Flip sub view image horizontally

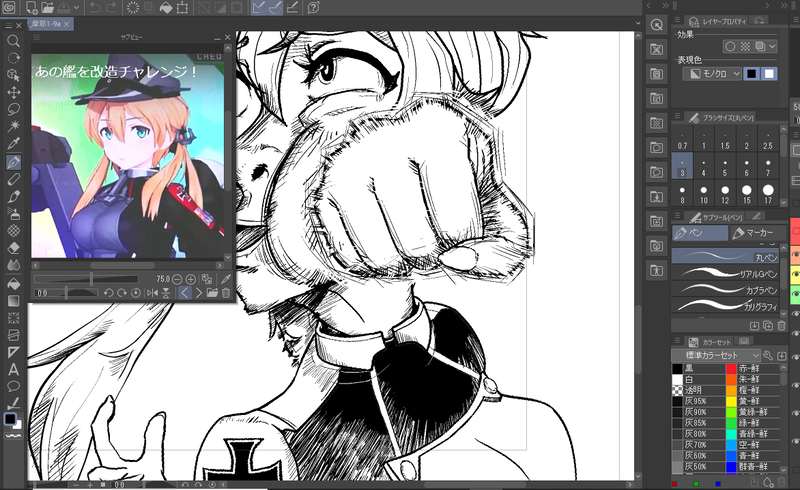(152, 293)
